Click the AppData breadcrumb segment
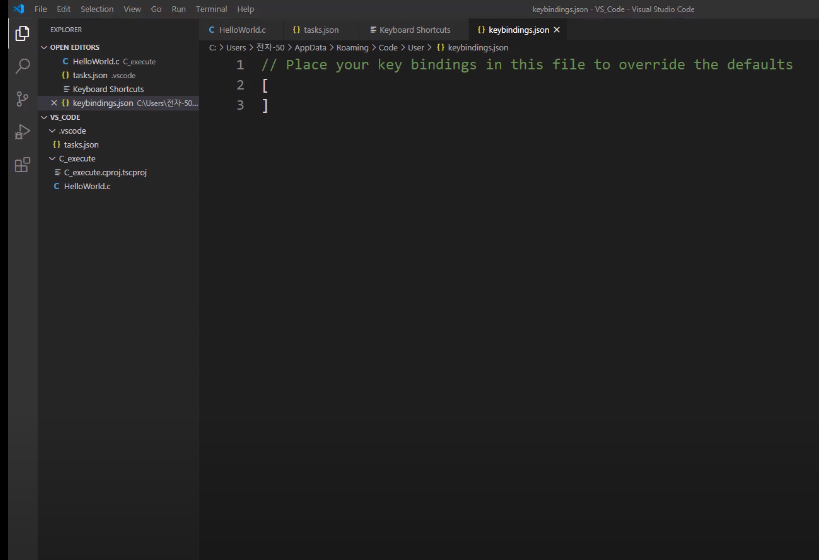 (x=310, y=48)
